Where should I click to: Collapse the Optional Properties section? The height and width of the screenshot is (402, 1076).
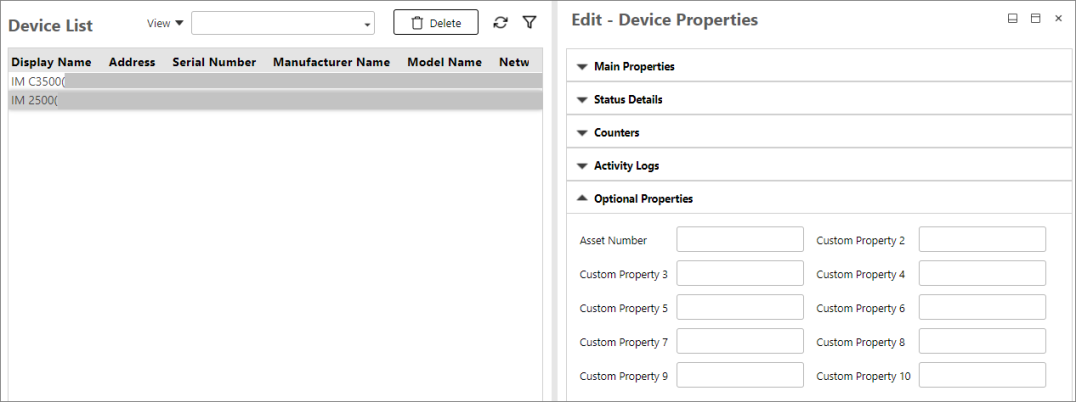point(643,199)
